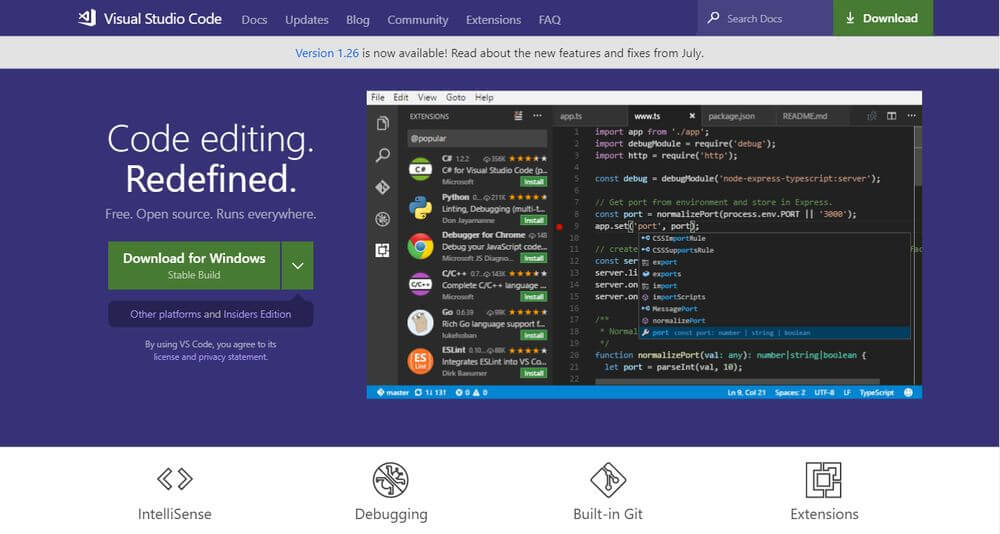Image resolution: width=1000 pixels, height=534 pixels.
Task: Click the master branch in status bar
Action: (x=393, y=392)
